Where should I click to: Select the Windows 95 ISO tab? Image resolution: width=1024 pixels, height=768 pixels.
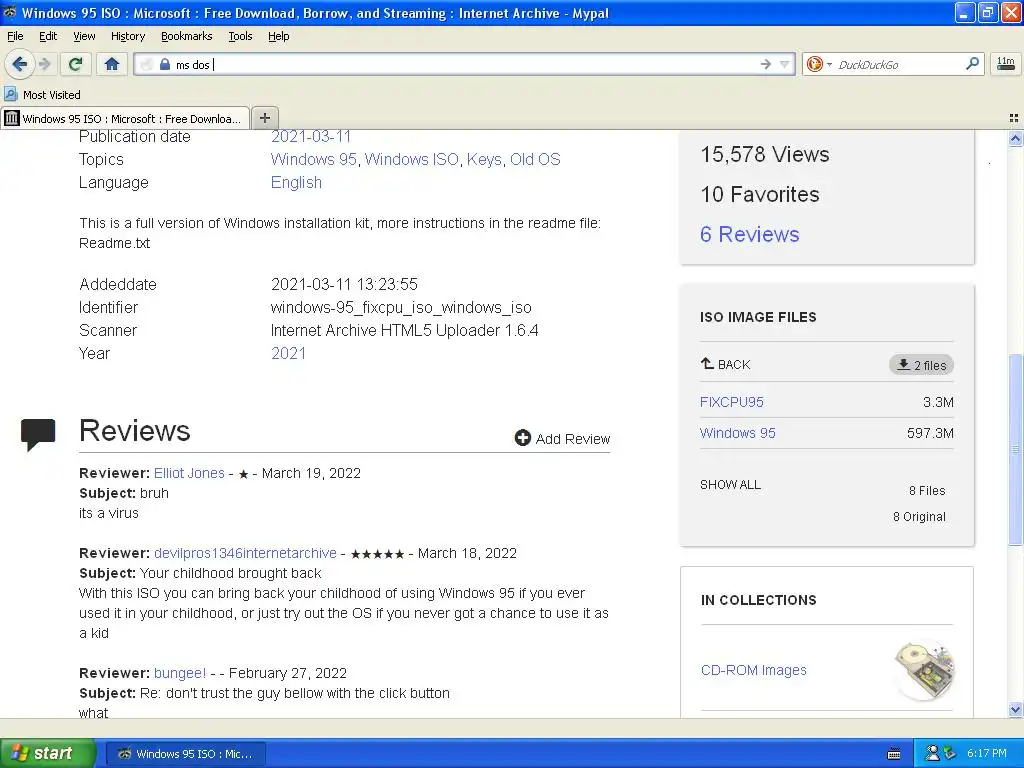click(124, 118)
